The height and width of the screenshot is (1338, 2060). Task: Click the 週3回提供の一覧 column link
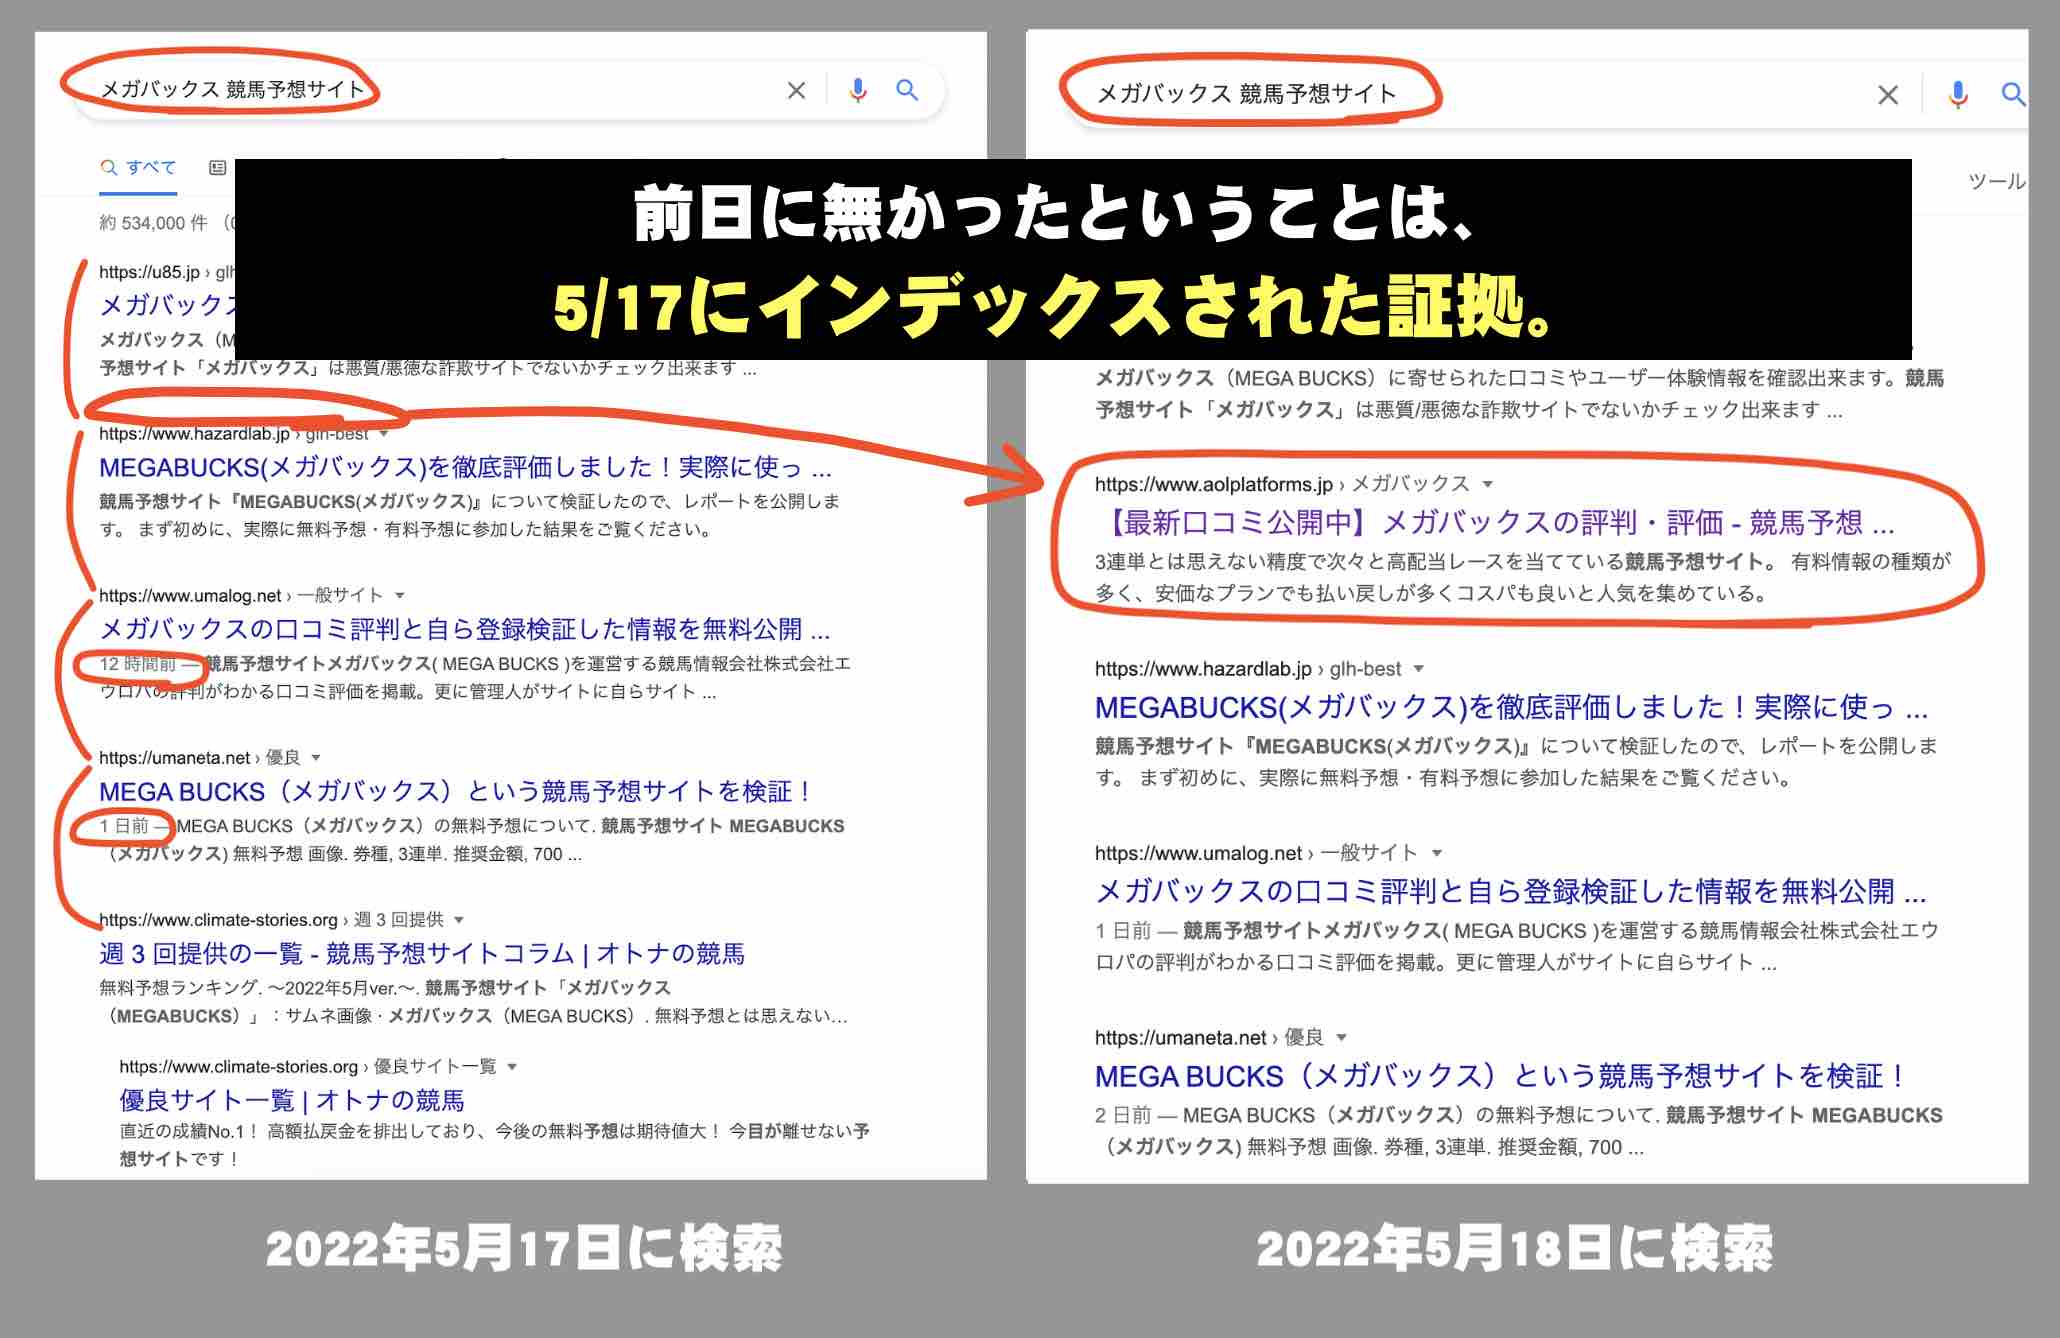[x=420, y=954]
